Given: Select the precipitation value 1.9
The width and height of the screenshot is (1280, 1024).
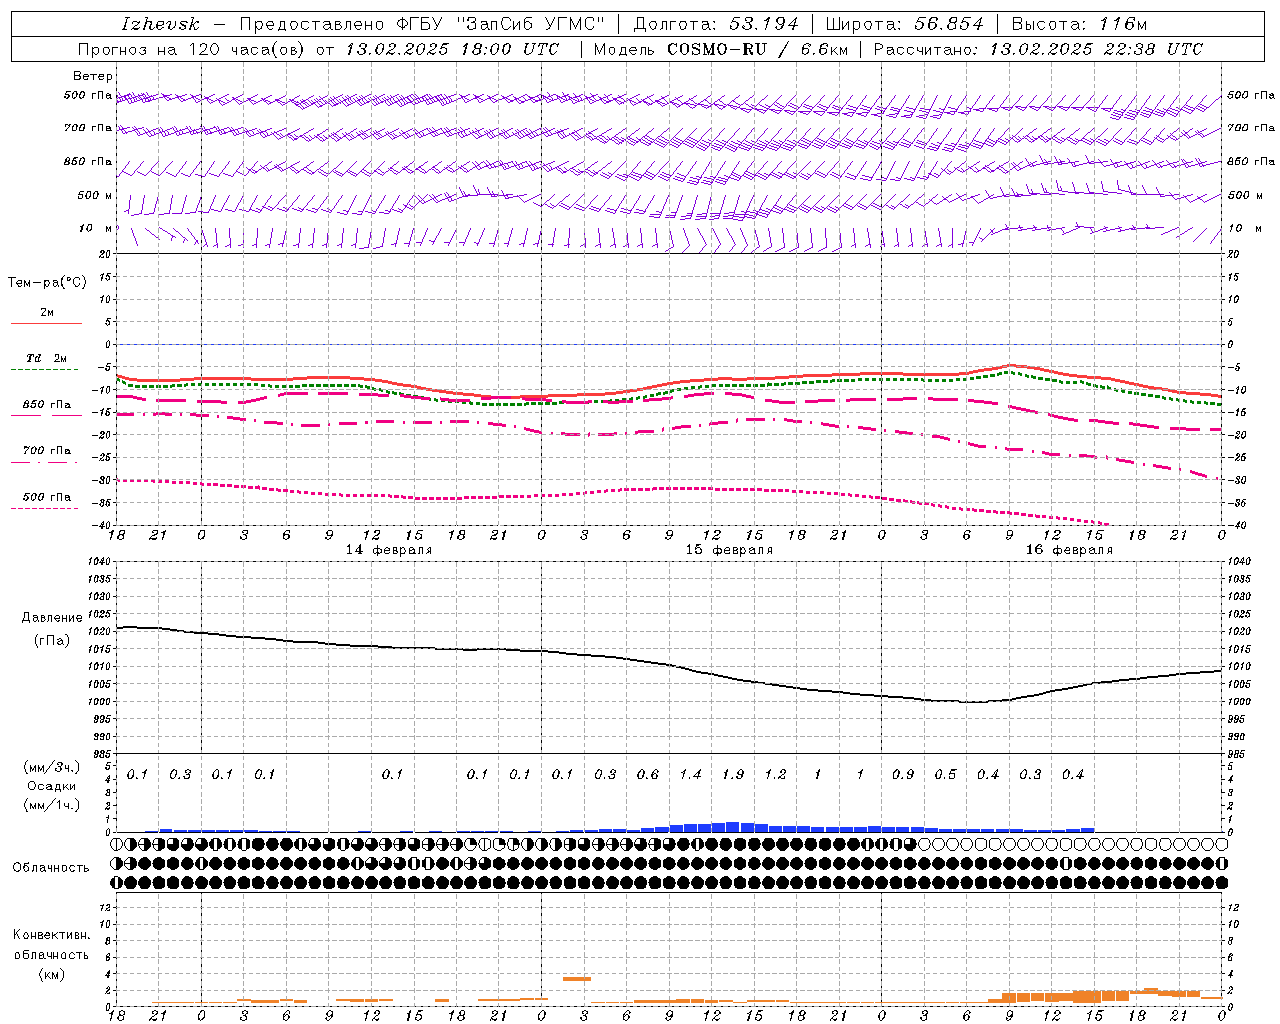Looking at the screenshot, I should 733,775.
